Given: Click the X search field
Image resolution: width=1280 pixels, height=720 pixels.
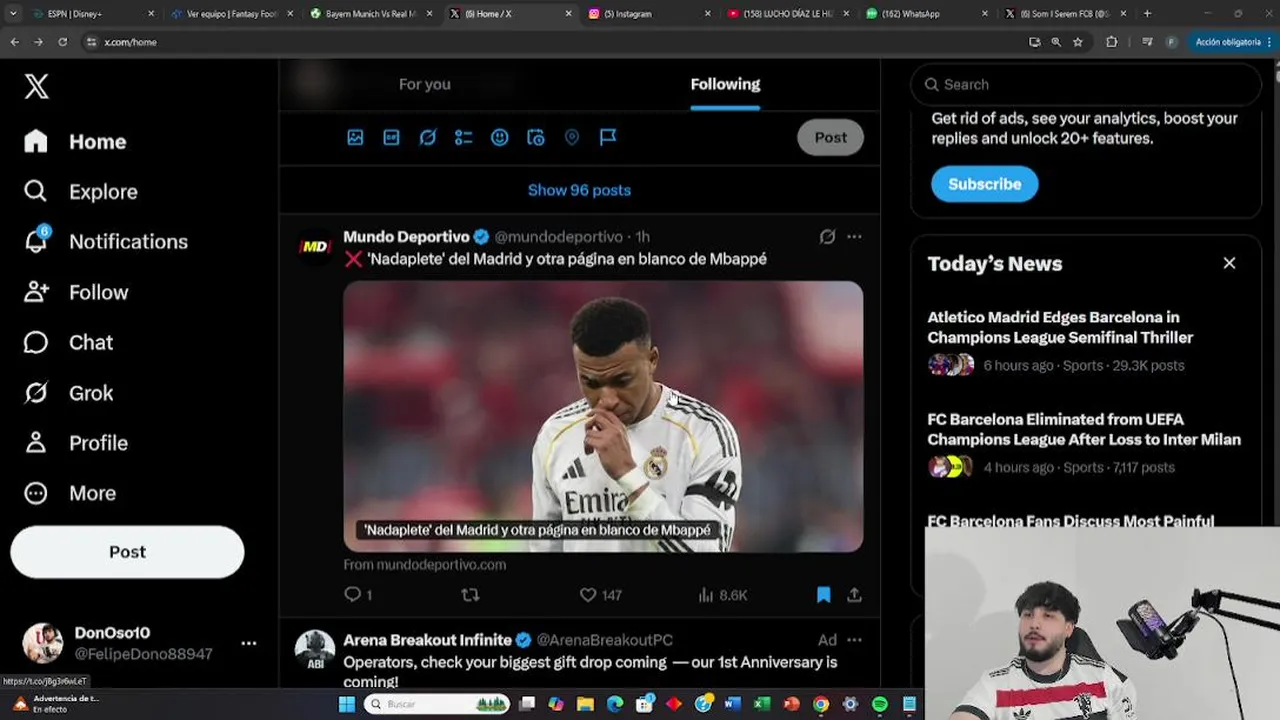Looking at the screenshot, I should coord(1086,84).
